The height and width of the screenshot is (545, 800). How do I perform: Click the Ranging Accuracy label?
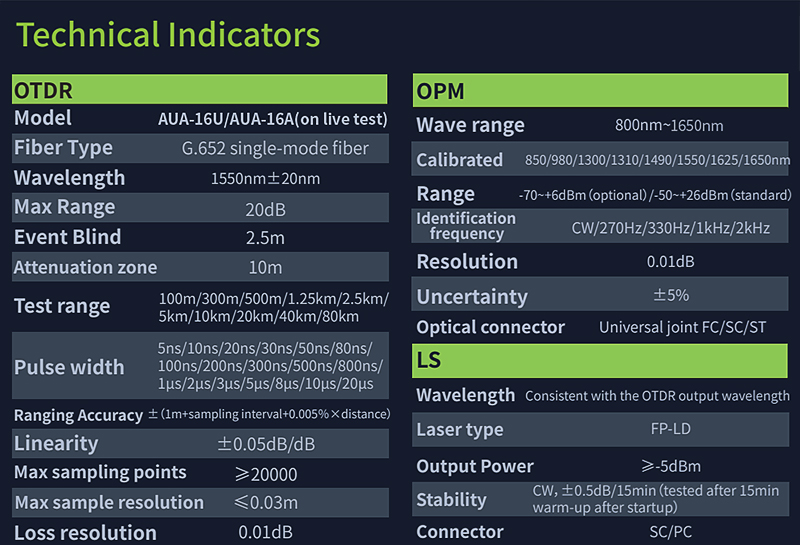78,415
